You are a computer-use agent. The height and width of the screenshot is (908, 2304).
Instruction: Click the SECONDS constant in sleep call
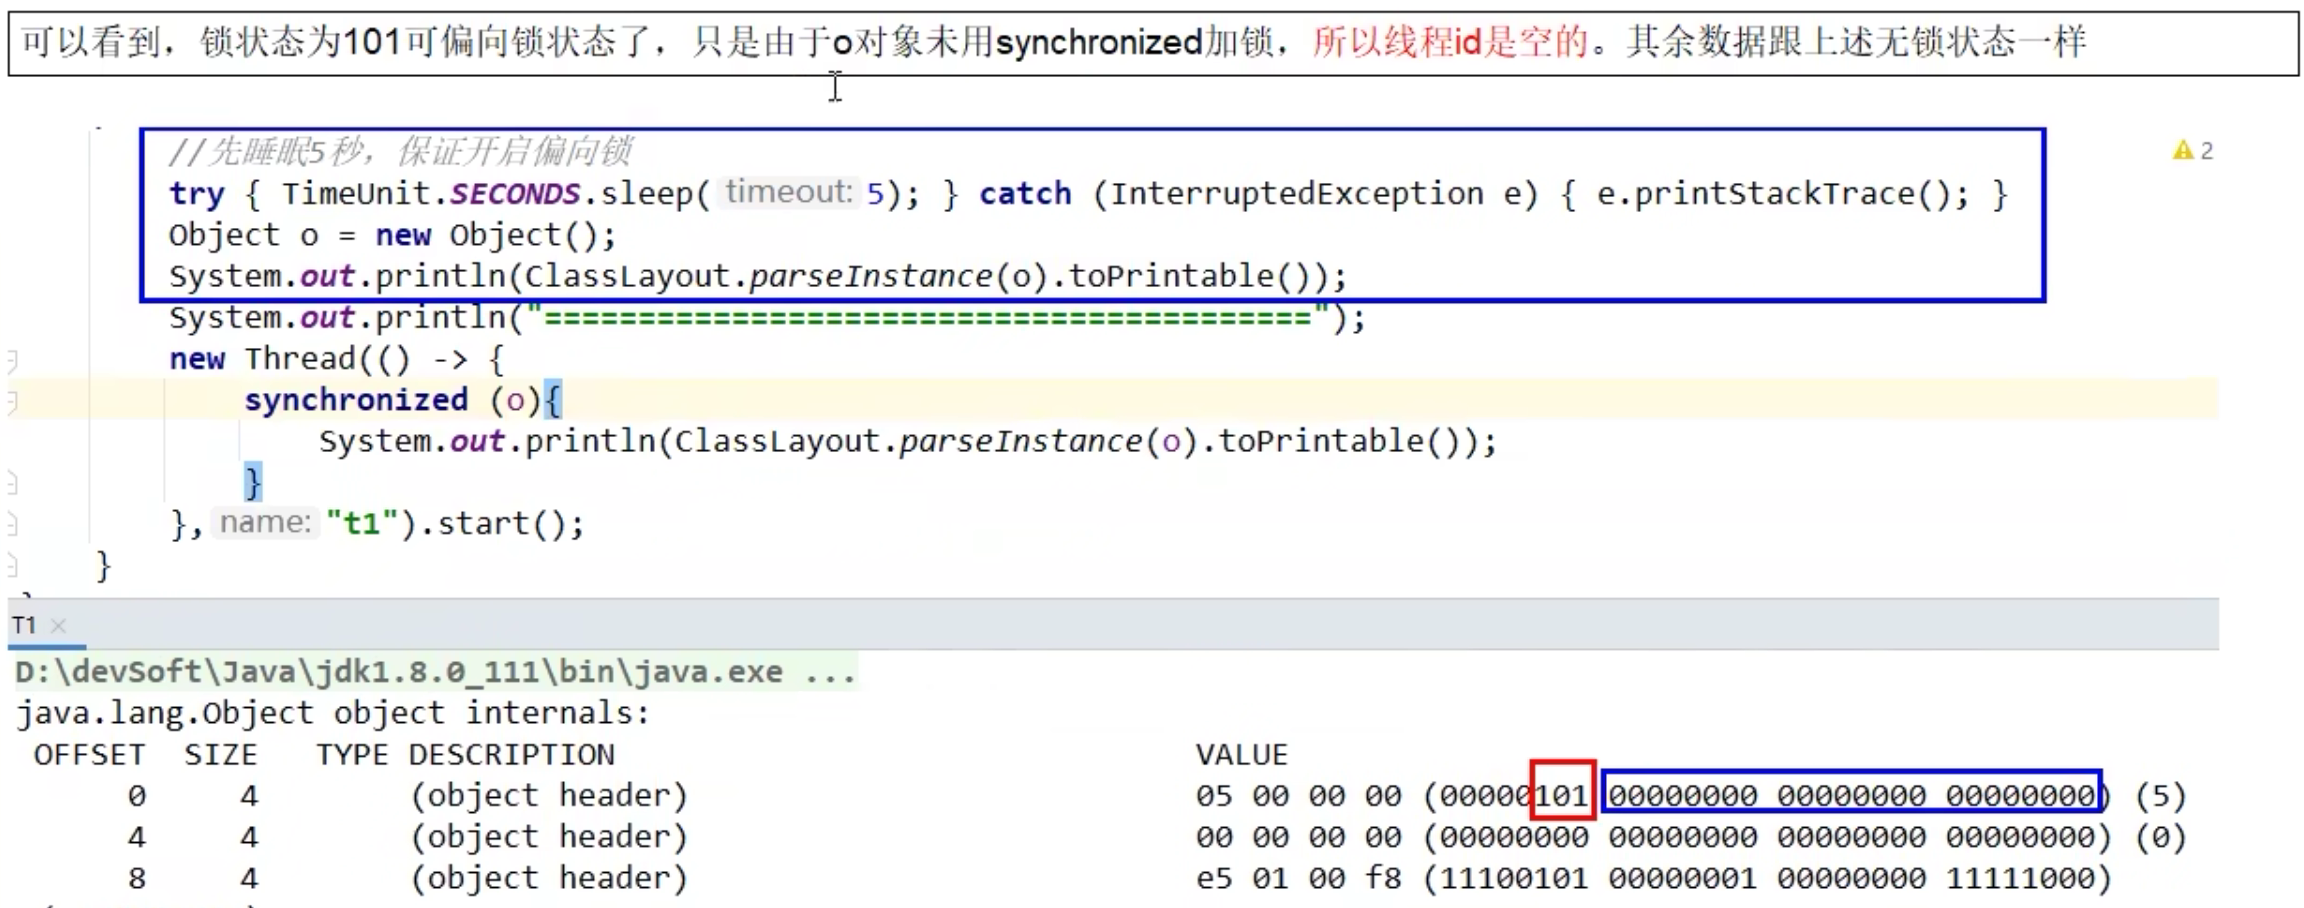pyautogui.click(x=514, y=194)
